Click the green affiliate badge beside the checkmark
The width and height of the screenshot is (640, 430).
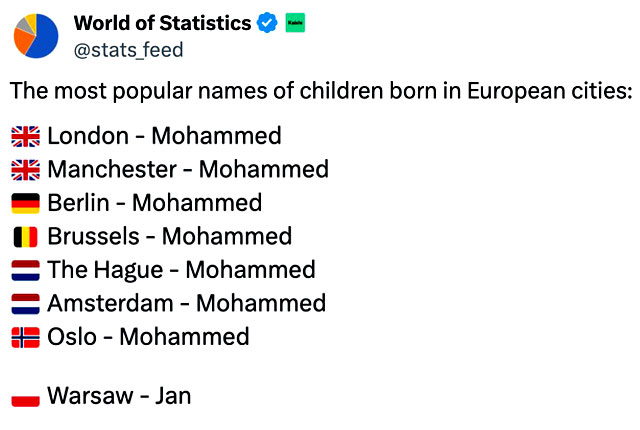(294, 23)
